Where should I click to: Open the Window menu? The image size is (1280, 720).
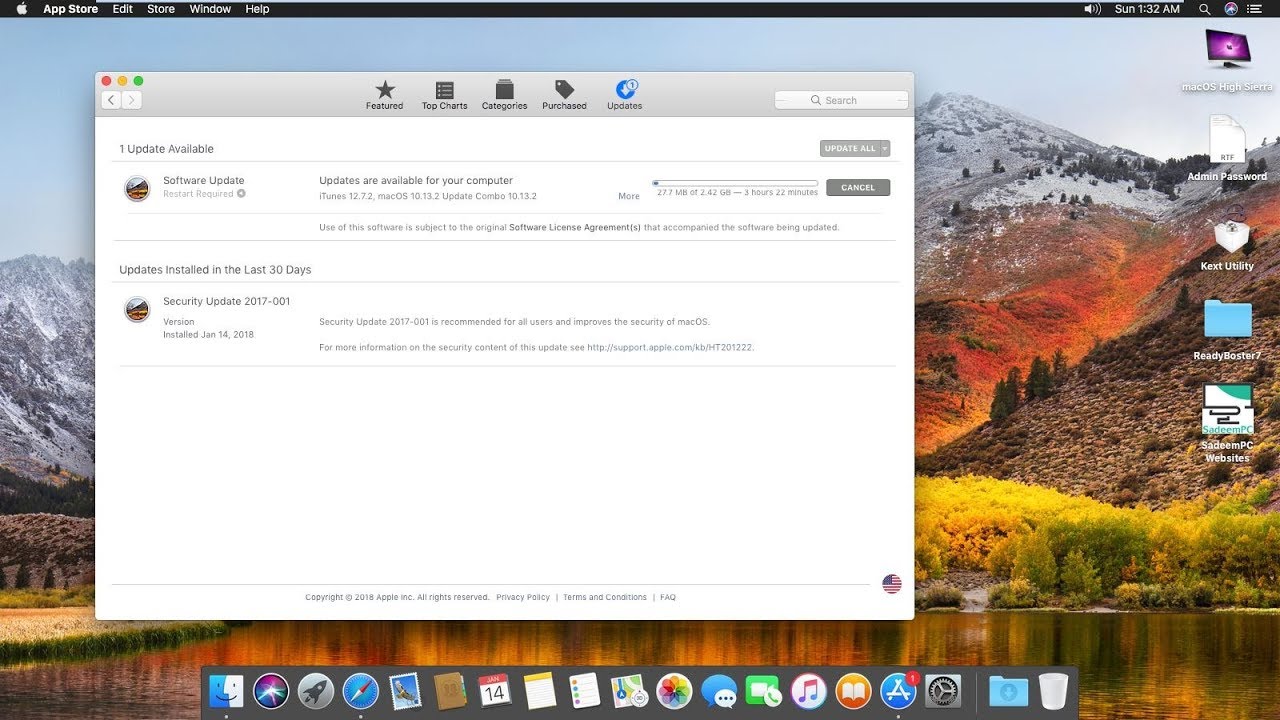[x=210, y=9]
